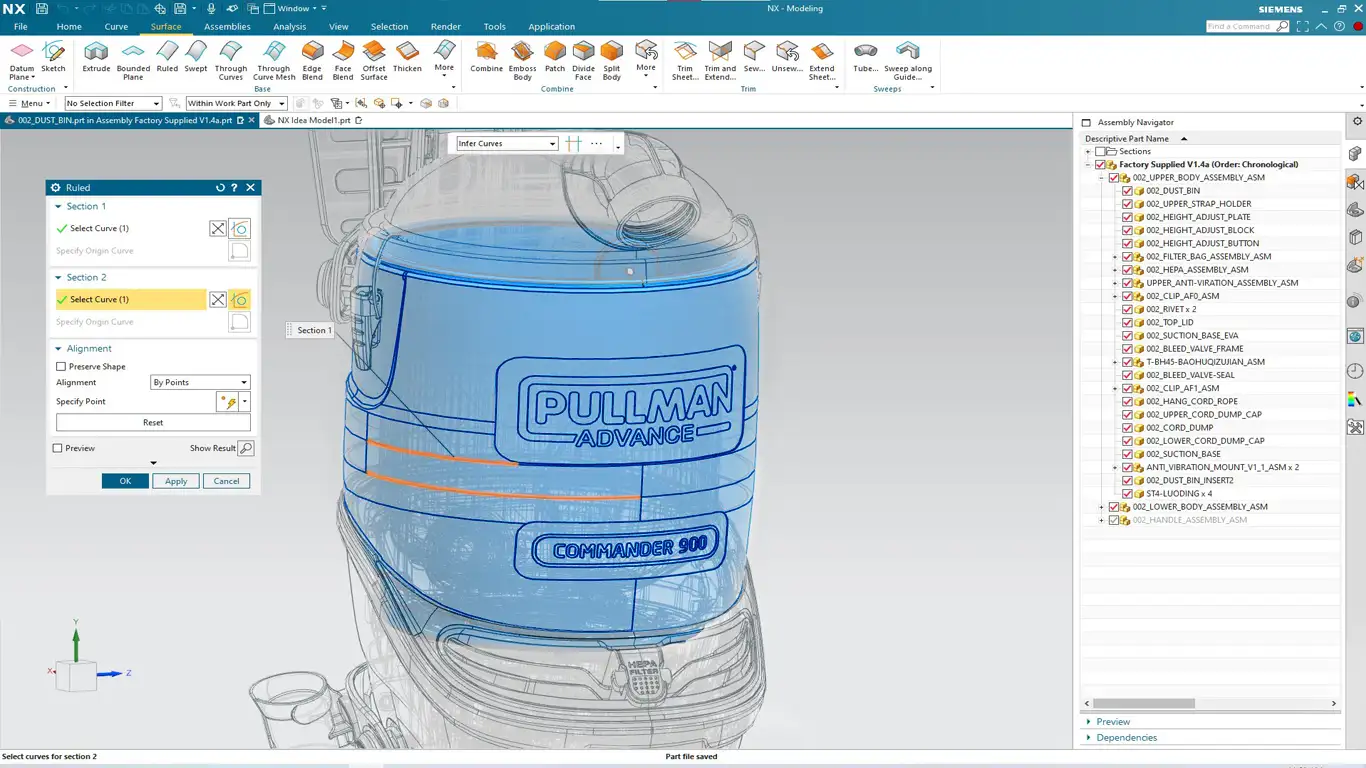Enable the Preserve Shape checkbox
This screenshot has height=768, width=1366.
pos(61,366)
